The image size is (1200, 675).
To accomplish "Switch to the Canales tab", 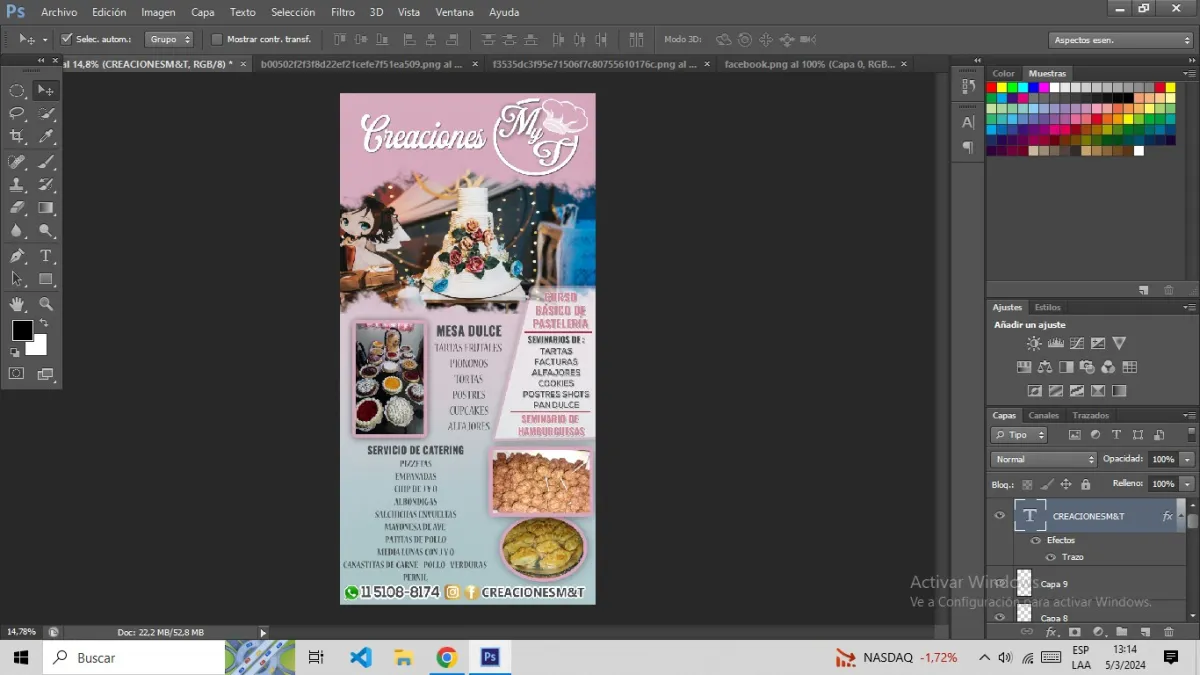I will pyautogui.click(x=1044, y=415).
